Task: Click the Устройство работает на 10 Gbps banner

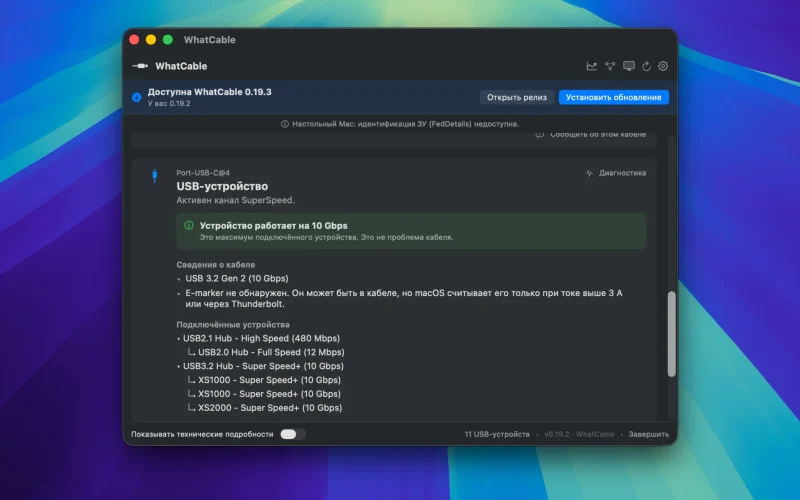Action: coord(411,231)
